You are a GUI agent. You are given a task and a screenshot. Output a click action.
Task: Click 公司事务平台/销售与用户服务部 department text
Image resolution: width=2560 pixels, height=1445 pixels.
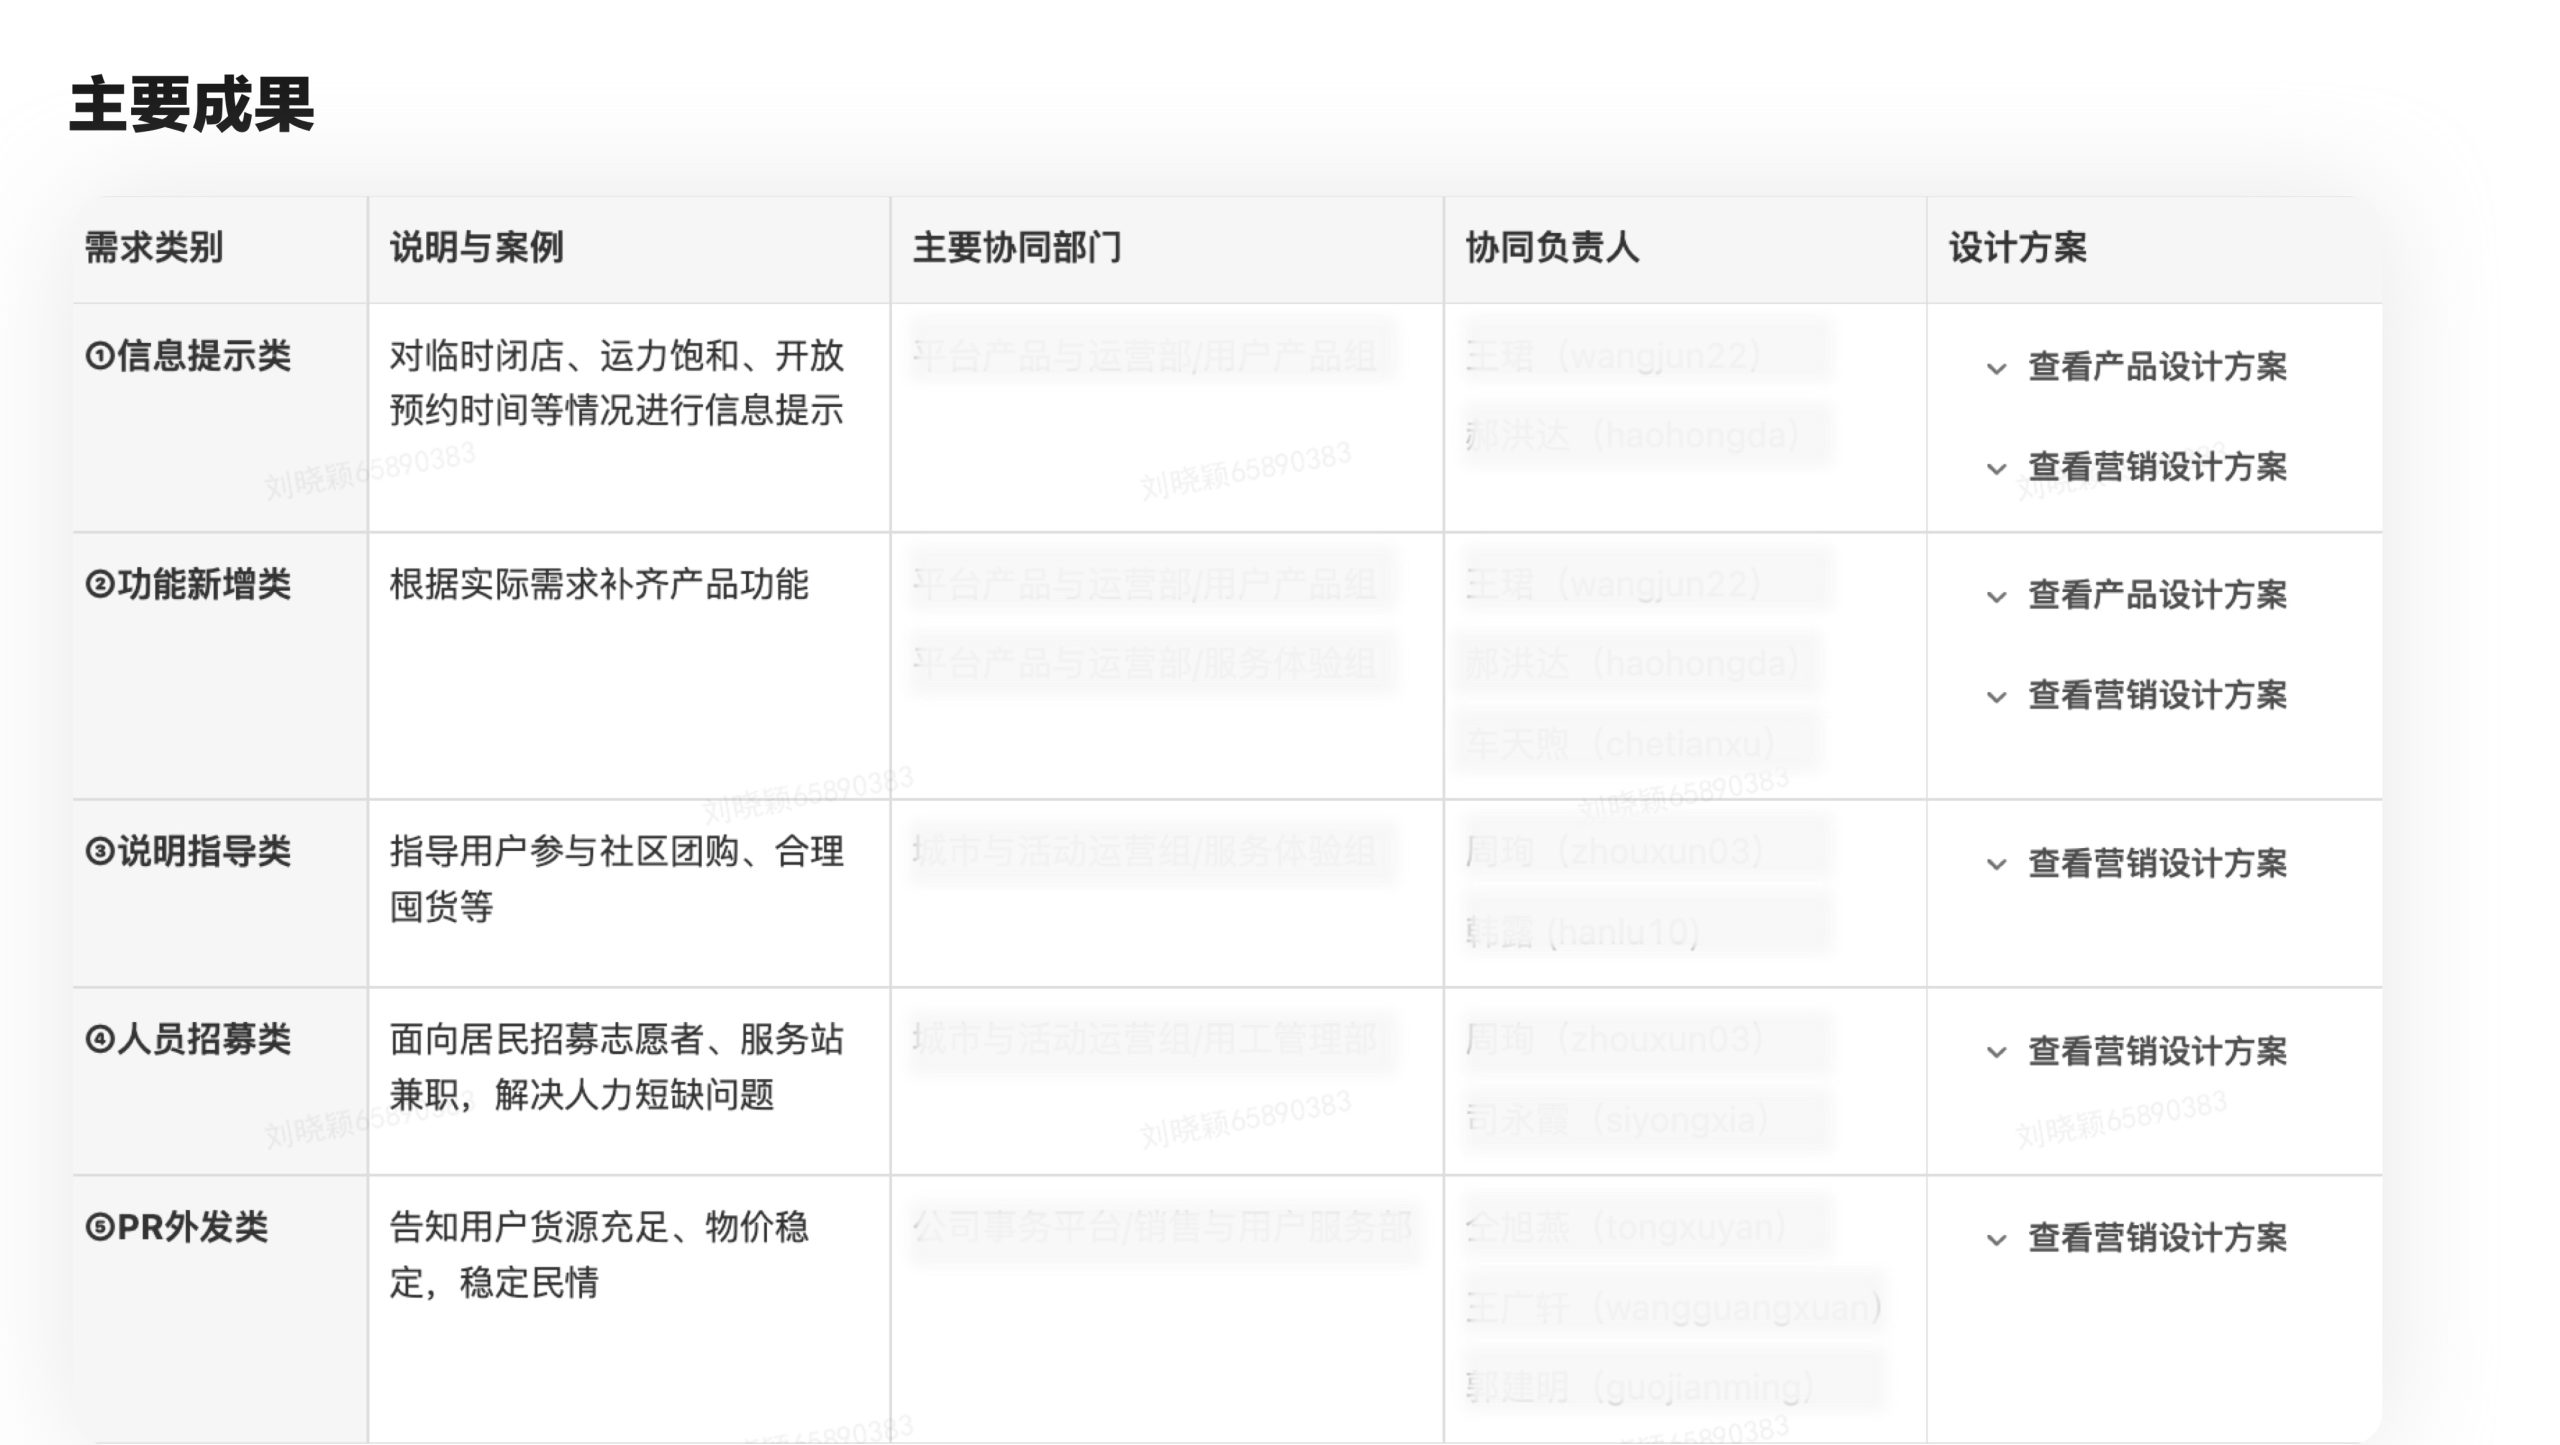click(1163, 1226)
